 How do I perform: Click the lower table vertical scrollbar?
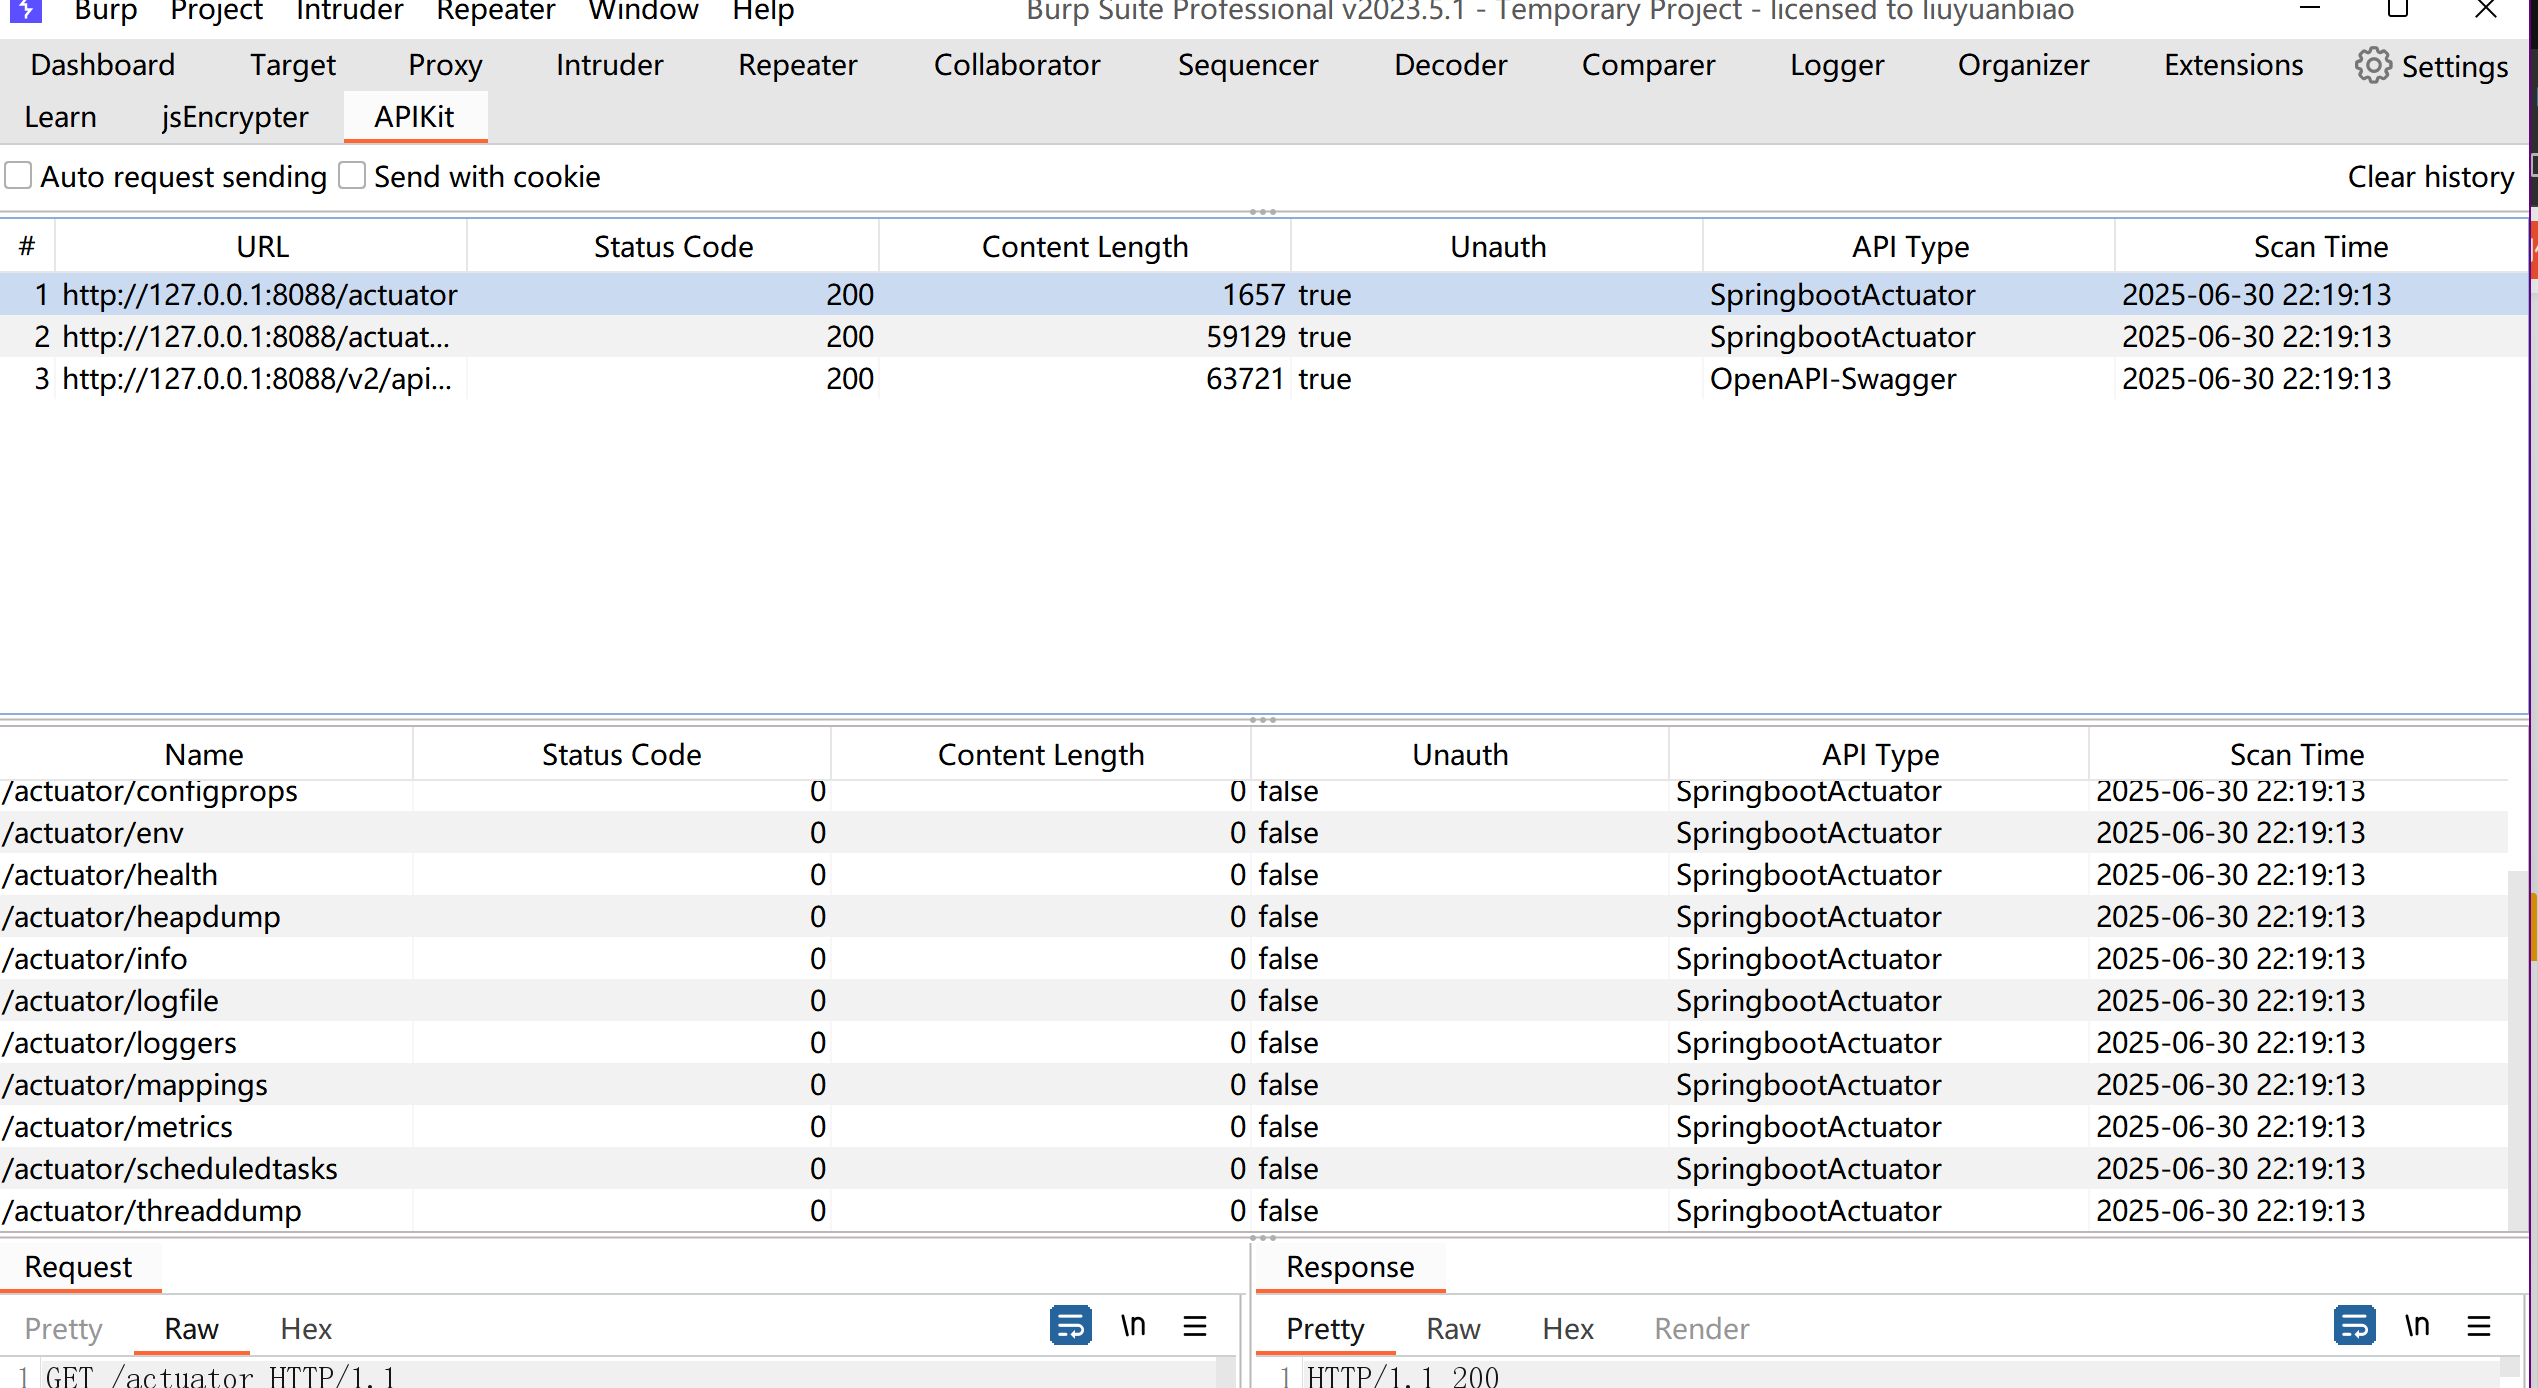[x=2517, y=1050]
